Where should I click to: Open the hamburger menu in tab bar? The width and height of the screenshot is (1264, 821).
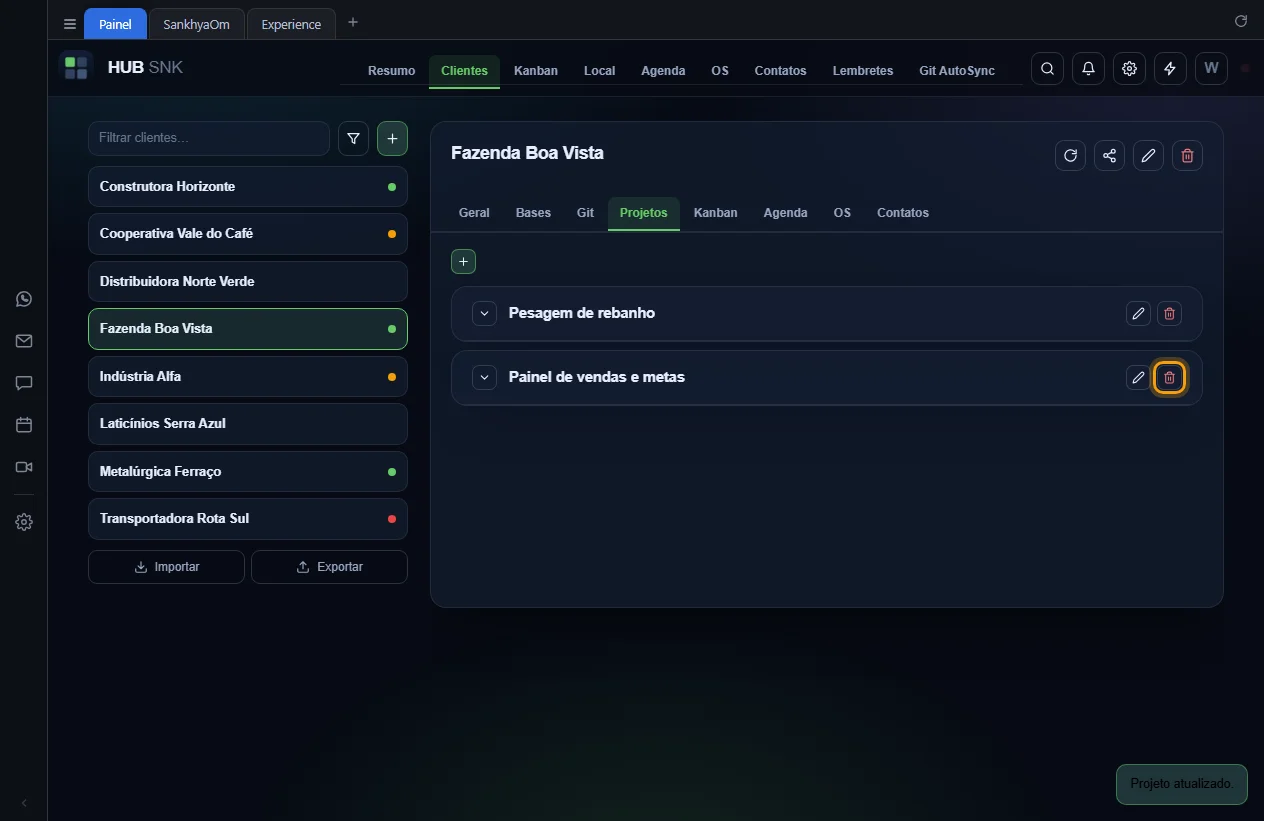pyautogui.click(x=69, y=24)
